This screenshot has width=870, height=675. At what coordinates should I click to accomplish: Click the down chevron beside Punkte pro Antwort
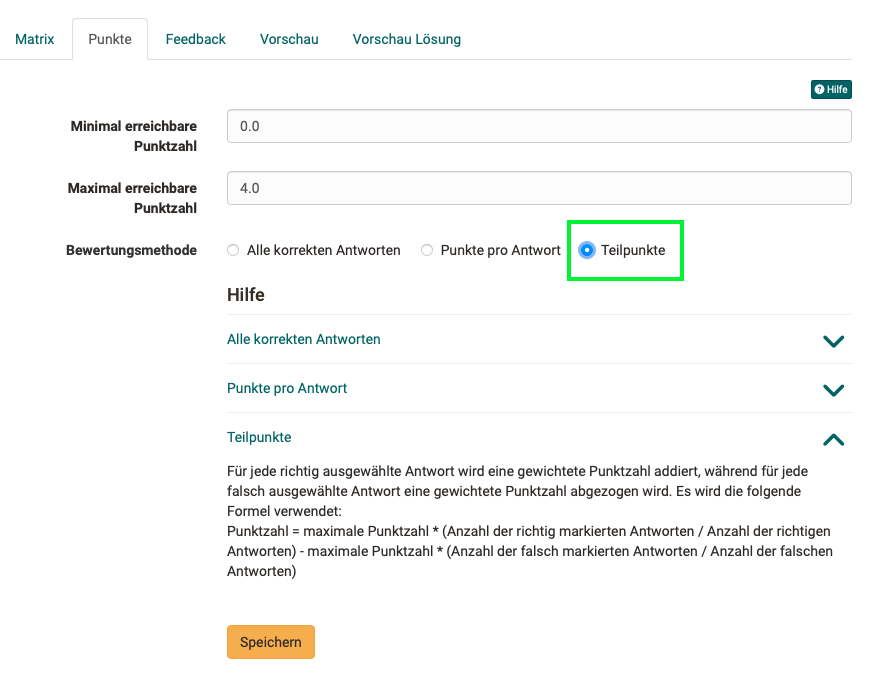pos(833,390)
